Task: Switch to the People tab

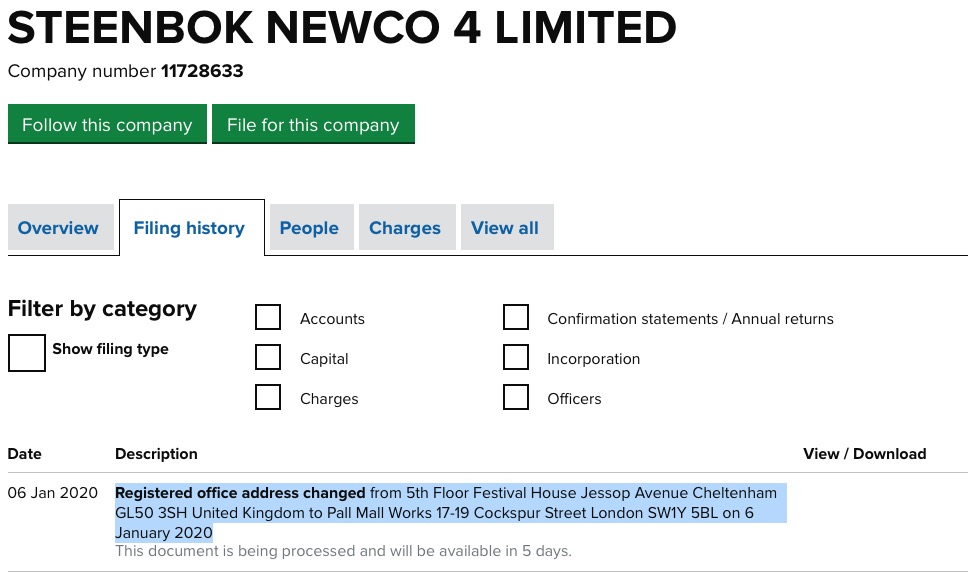Action: click(x=309, y=228)
